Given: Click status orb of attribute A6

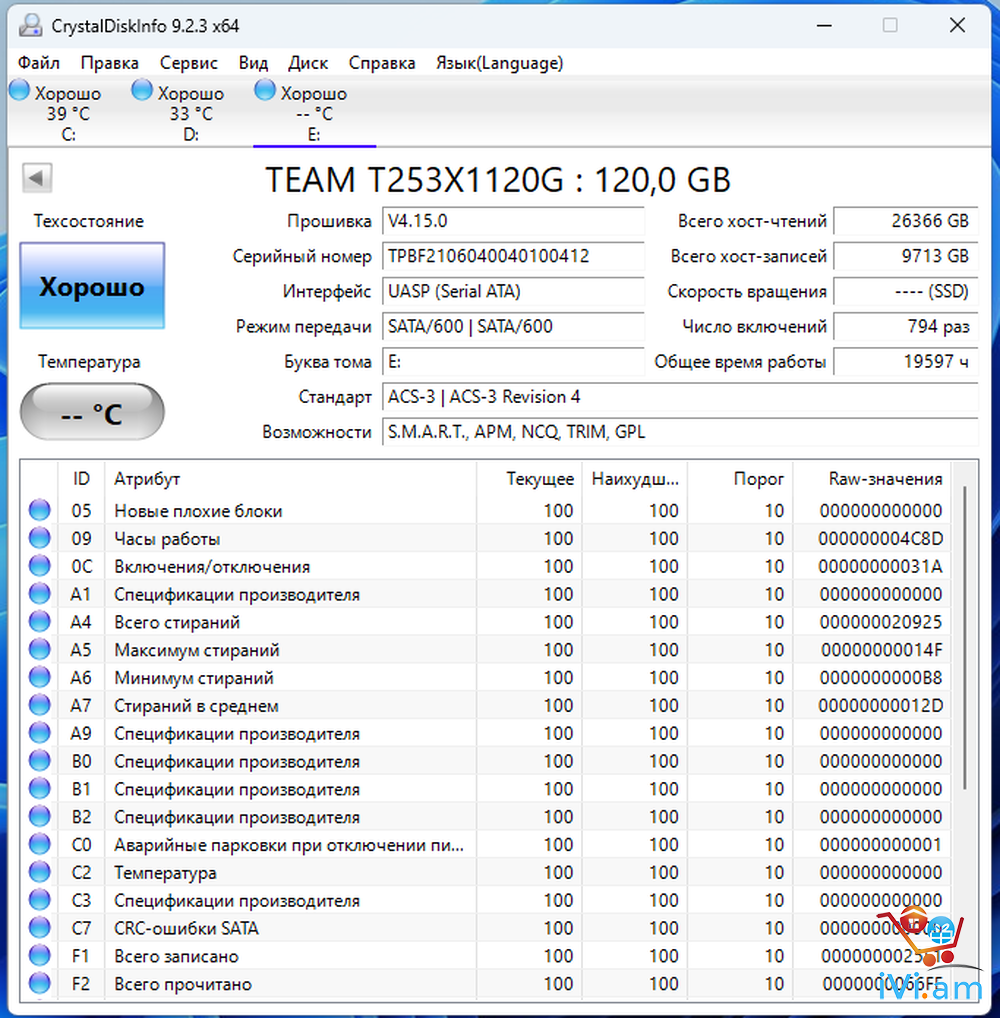Looking at the screenshot, I should coord(40,678).
